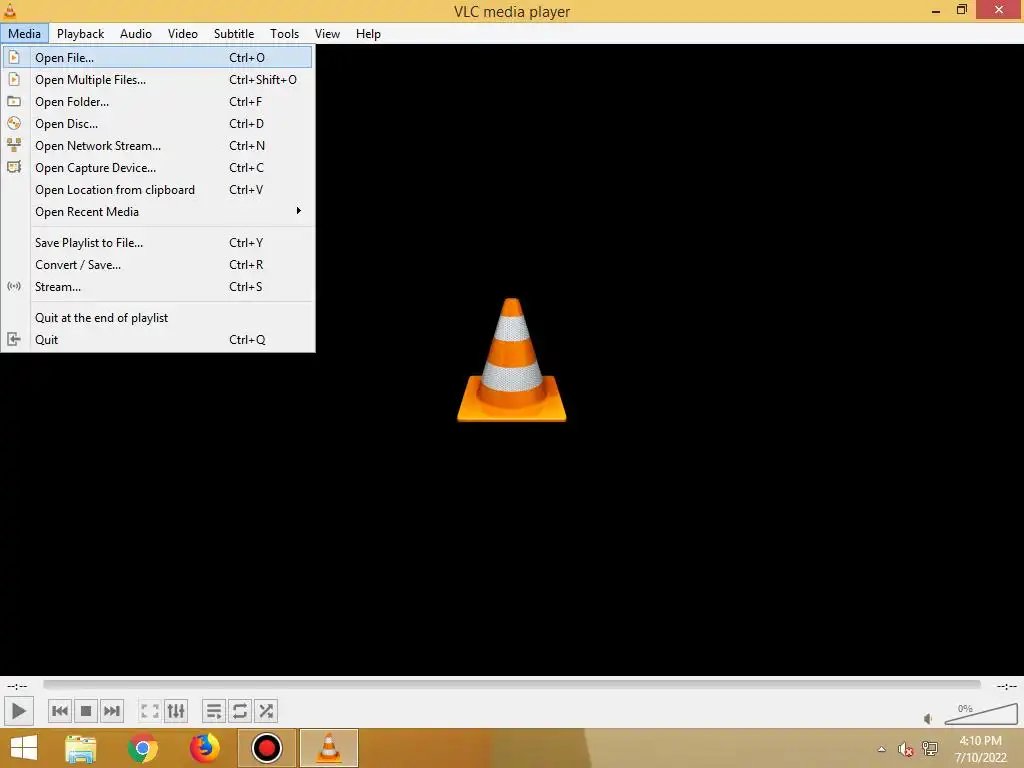Adjust the volume slider showing 0%

click(x=981, y=714)
